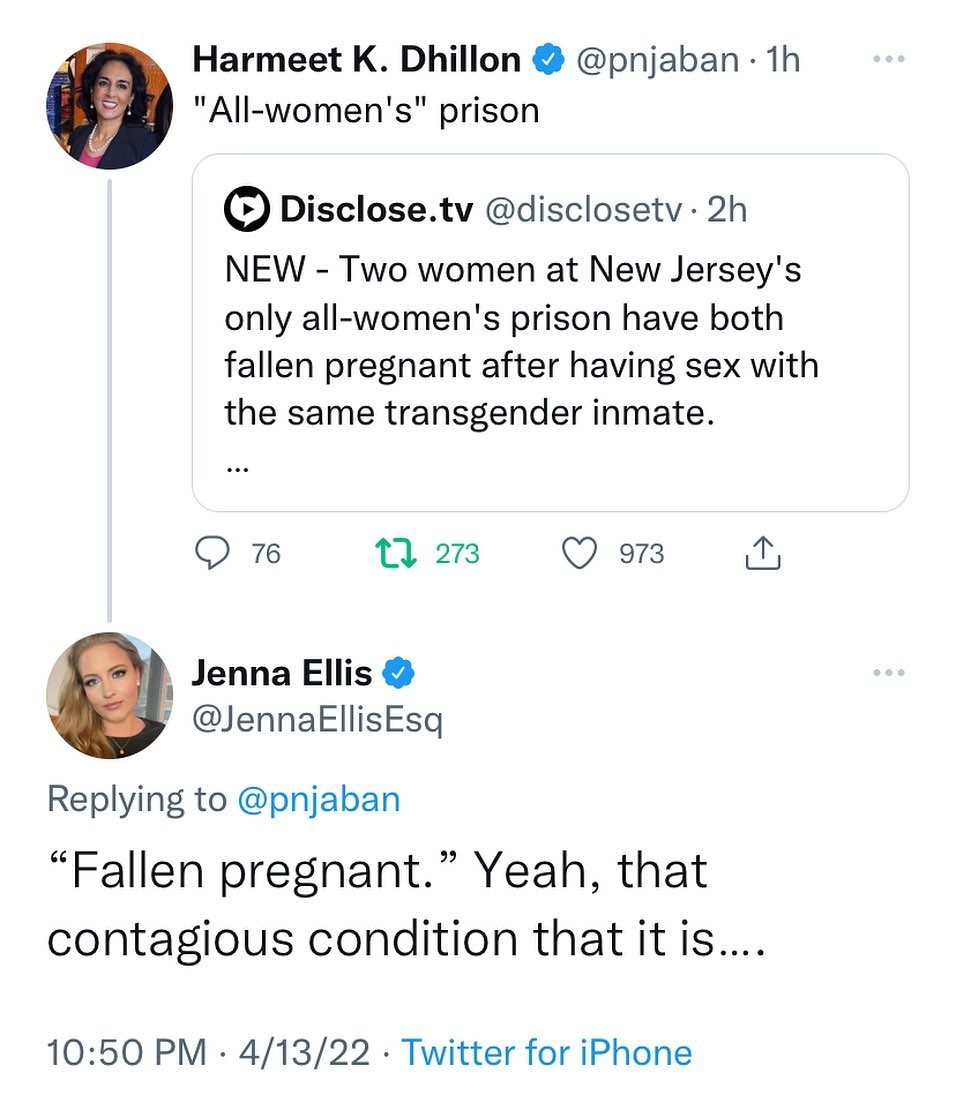
Task: Open the quoted Disclose.tv tweet card
Action: pyautogui.click(x=551, y=333)
